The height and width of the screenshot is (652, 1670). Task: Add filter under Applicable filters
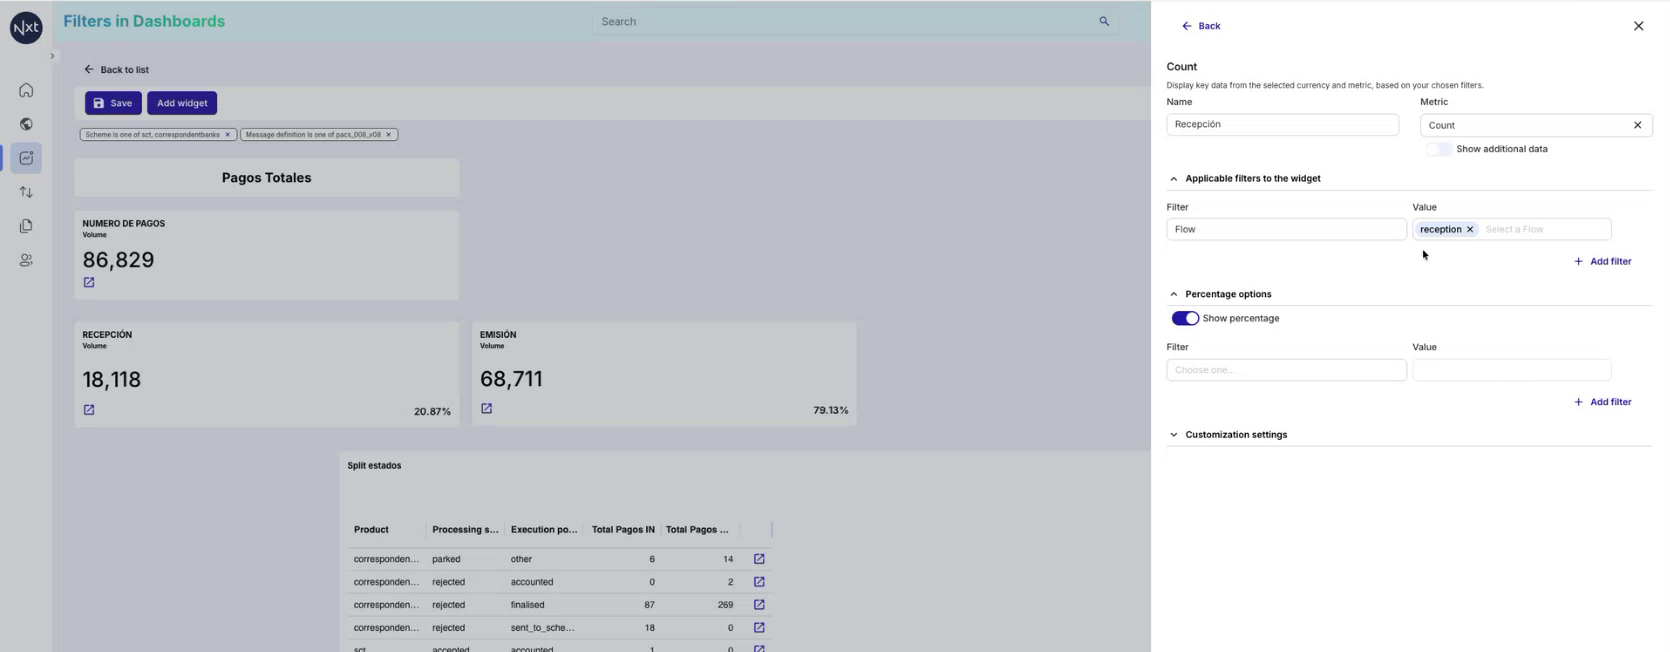pos(1602,262)
